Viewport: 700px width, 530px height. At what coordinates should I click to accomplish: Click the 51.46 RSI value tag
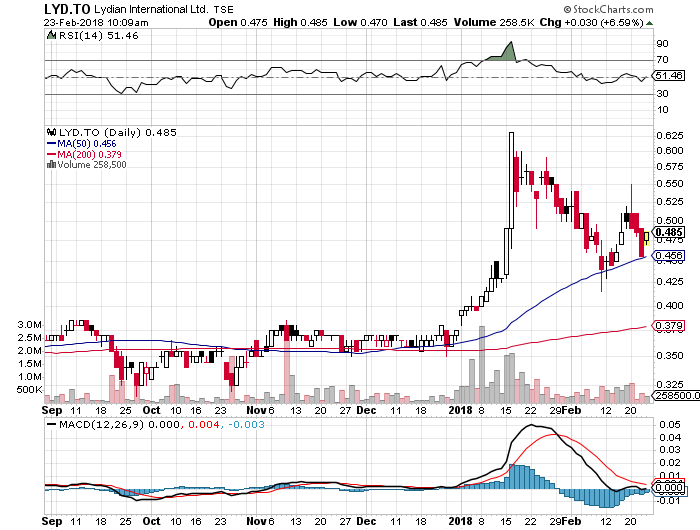pos(669,75)
